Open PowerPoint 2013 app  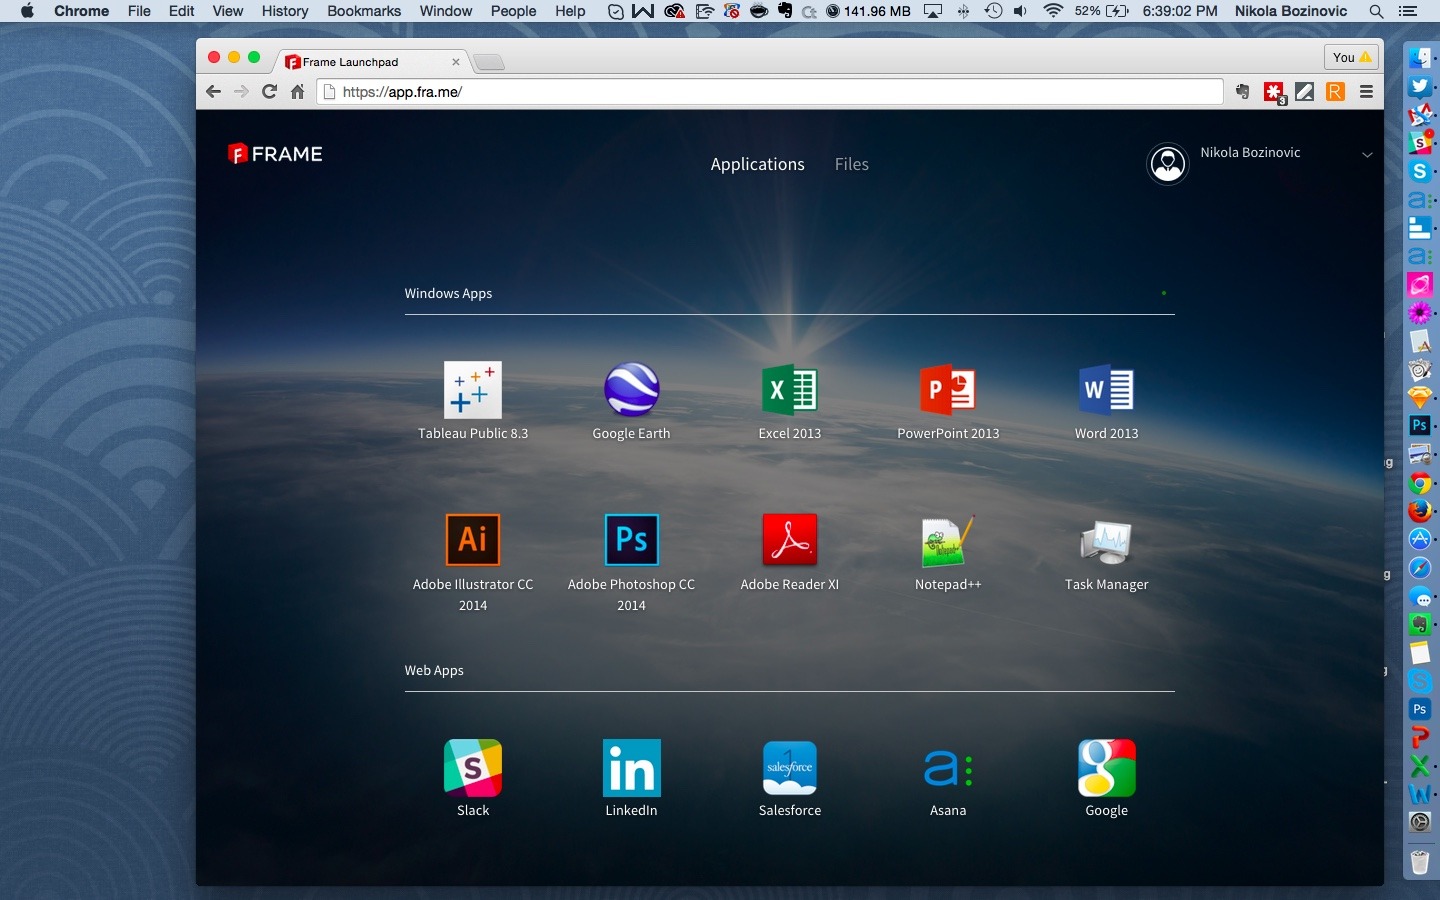coord(947,391)
